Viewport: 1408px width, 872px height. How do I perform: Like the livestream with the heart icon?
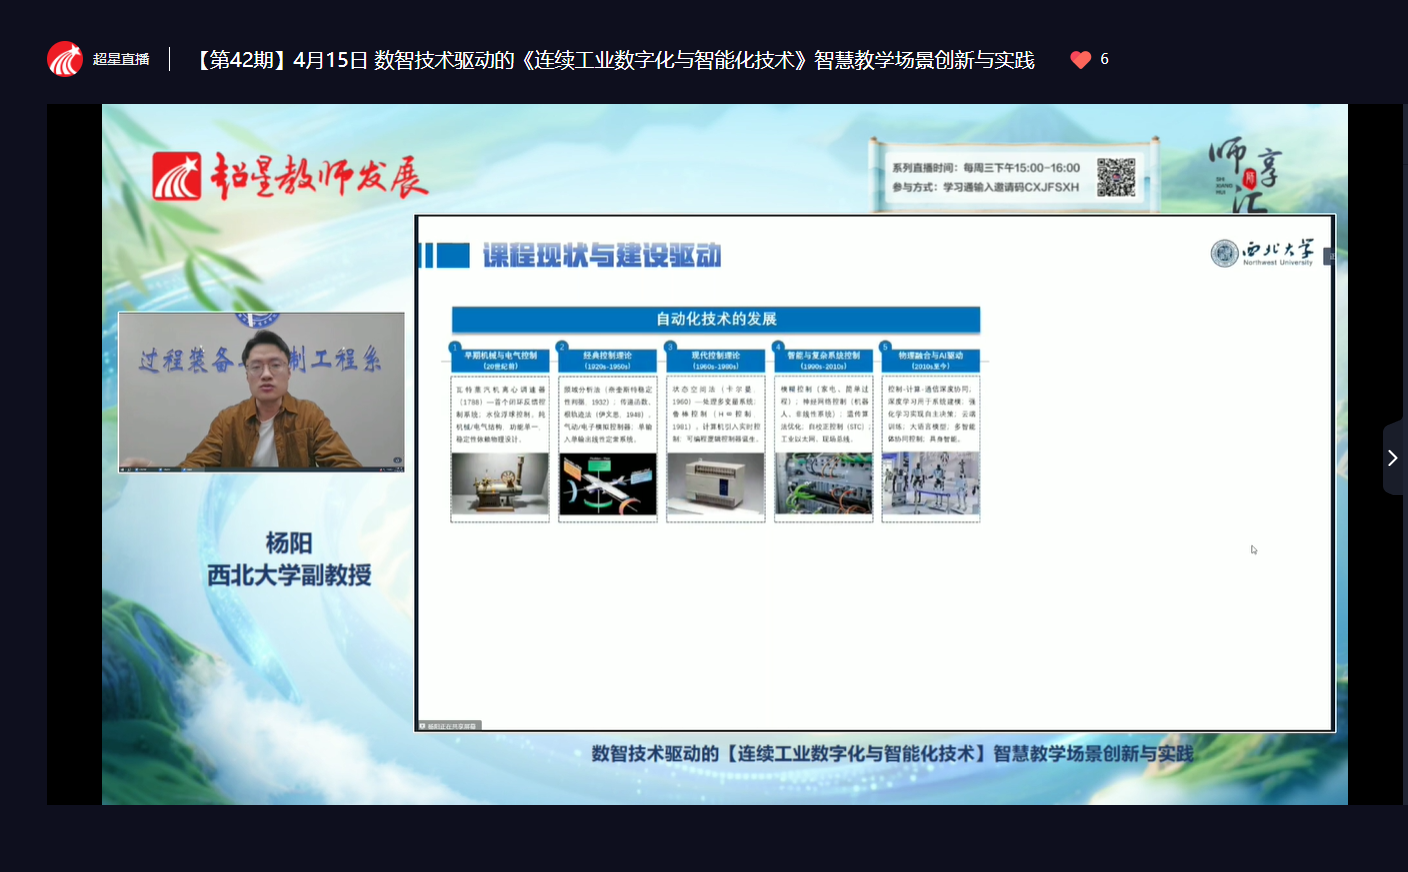[x=1080, y=60]
